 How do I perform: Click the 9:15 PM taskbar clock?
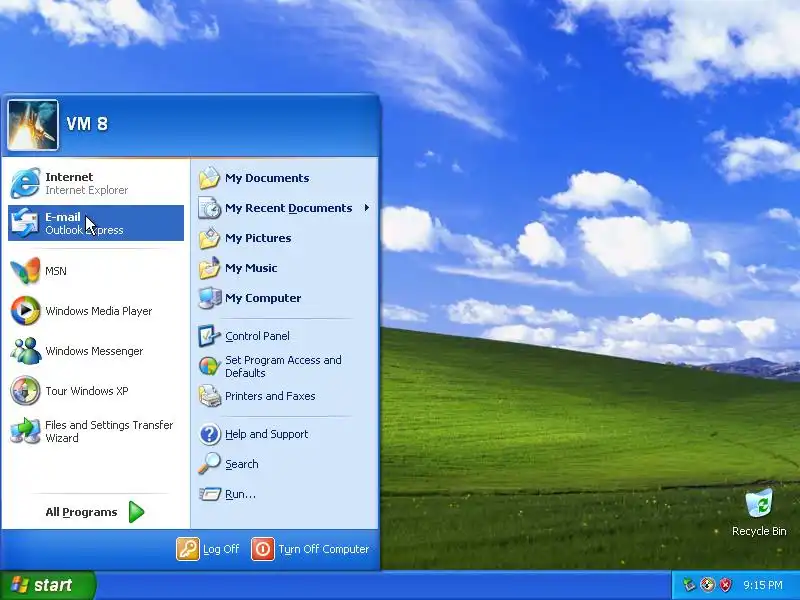point(762,585)
